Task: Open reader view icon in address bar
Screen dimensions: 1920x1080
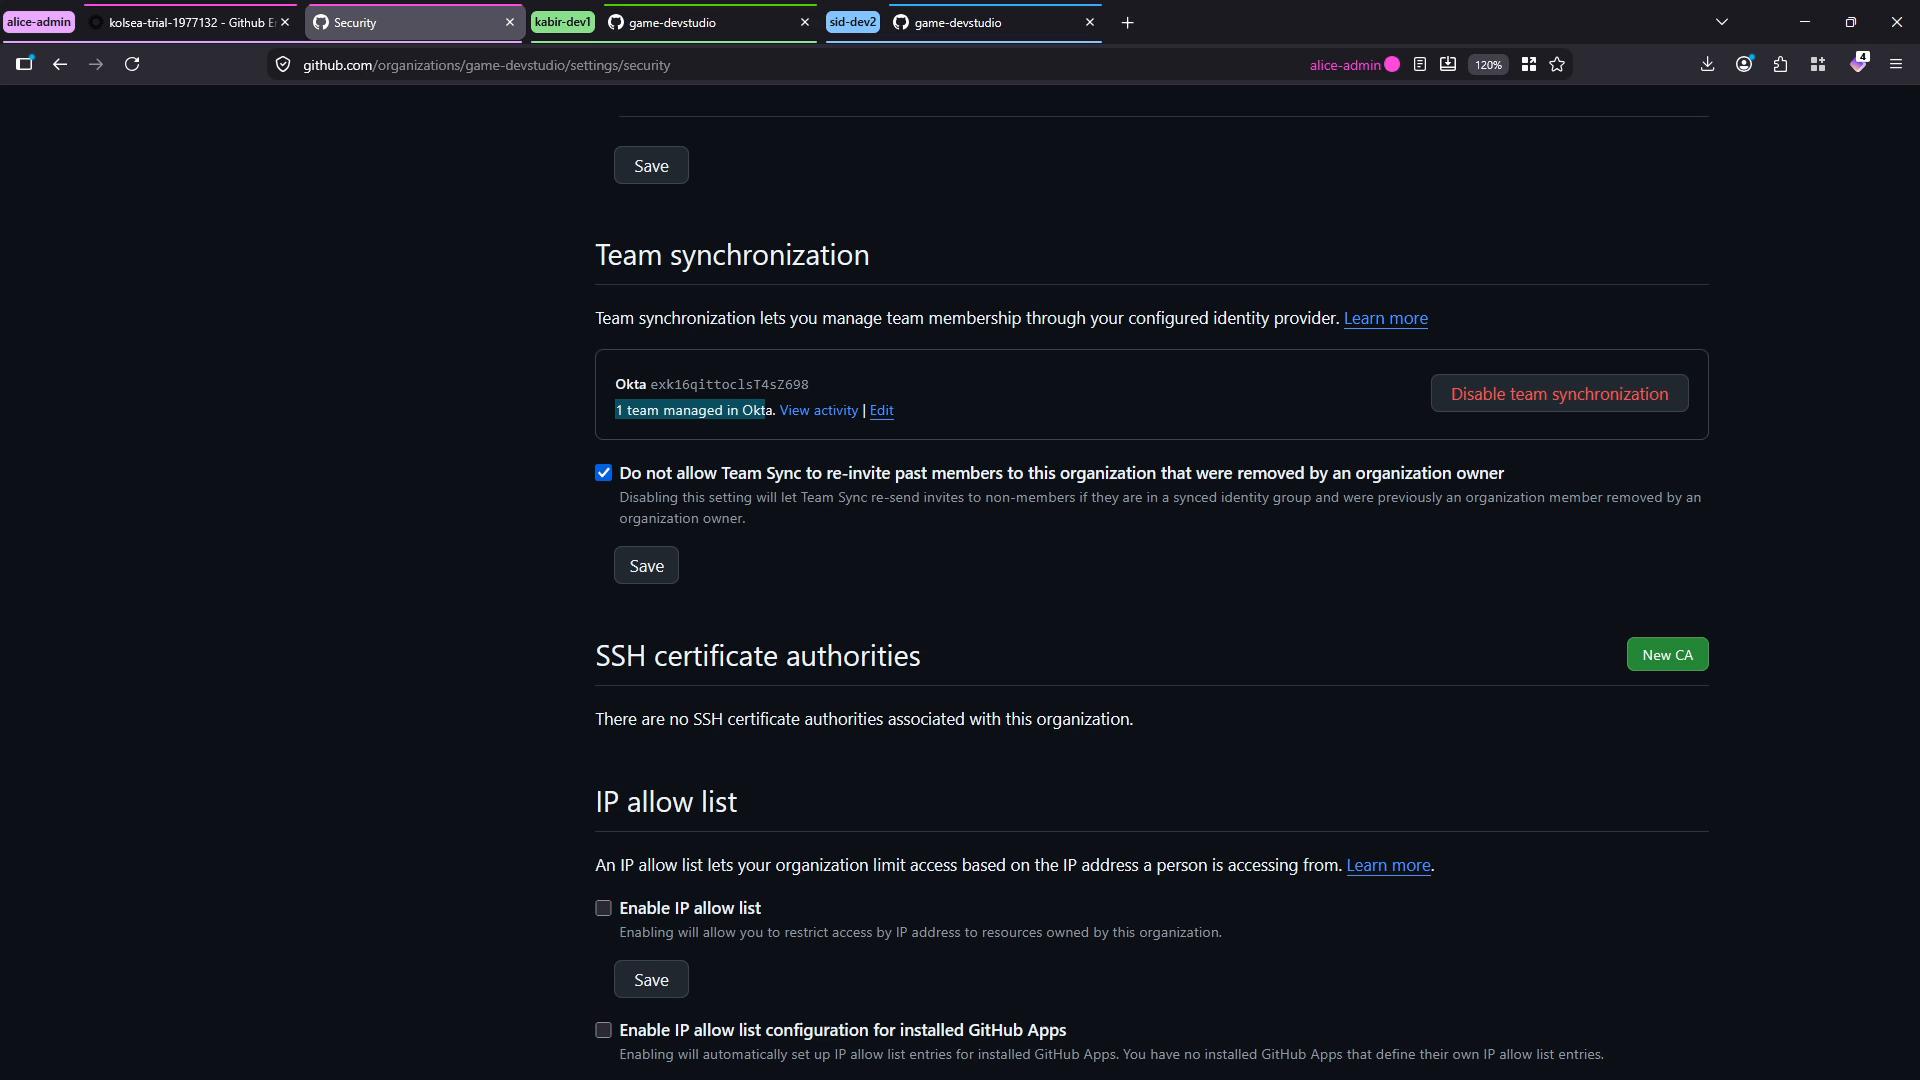Action: 1419,65
